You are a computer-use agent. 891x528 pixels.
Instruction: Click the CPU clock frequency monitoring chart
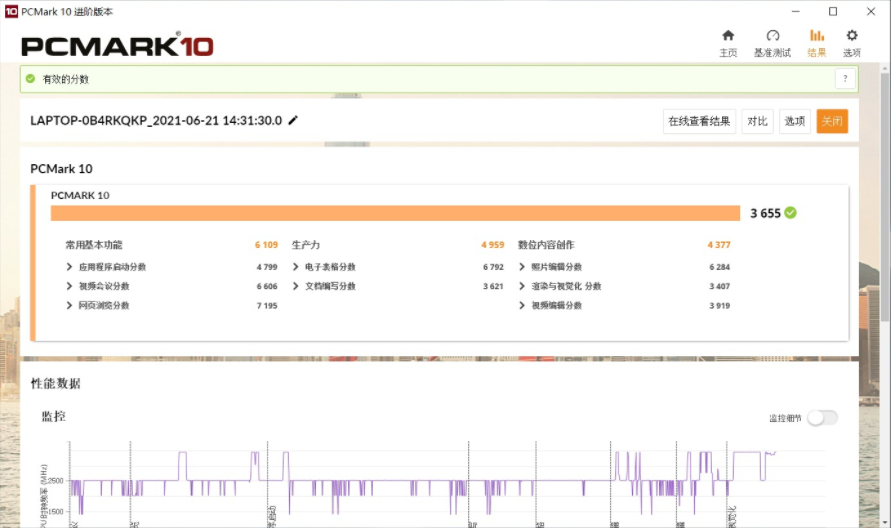coord(446,484)
